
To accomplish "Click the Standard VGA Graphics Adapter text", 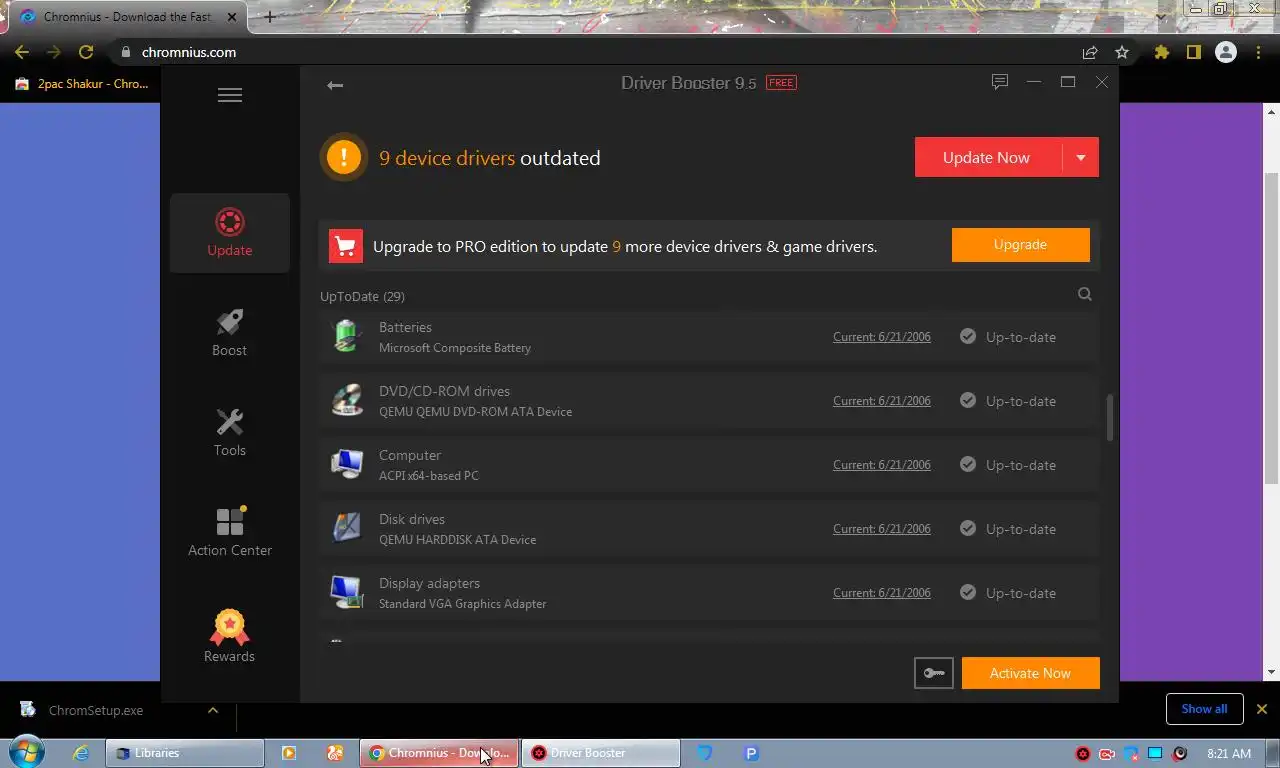I will 463,604.
